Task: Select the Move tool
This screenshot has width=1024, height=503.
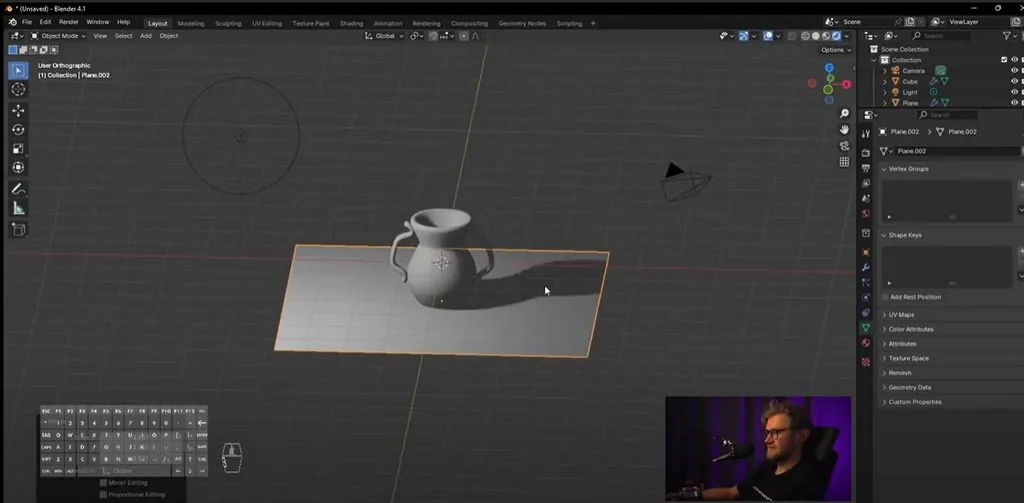Action: (18, 110)
